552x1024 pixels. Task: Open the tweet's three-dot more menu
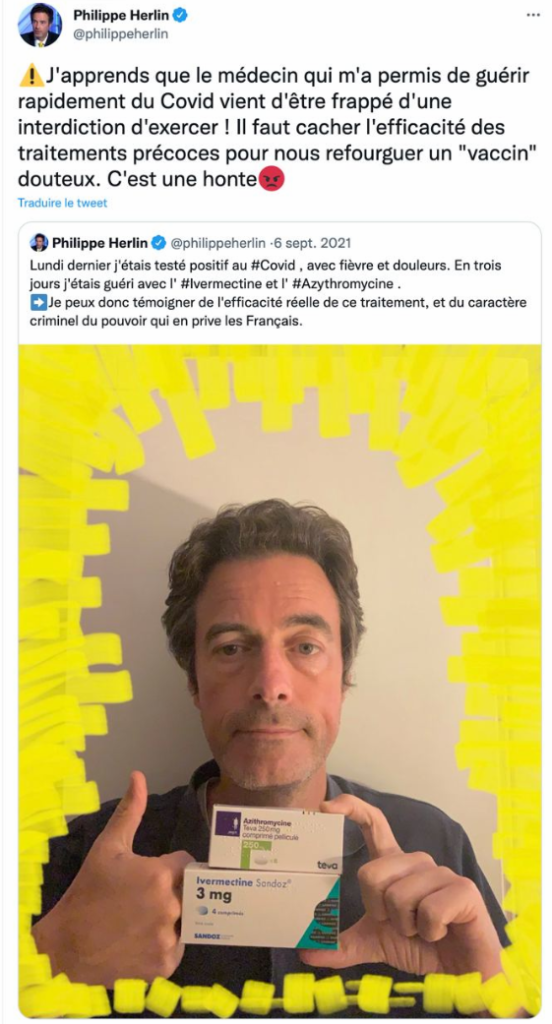click(x=533, y=14)
